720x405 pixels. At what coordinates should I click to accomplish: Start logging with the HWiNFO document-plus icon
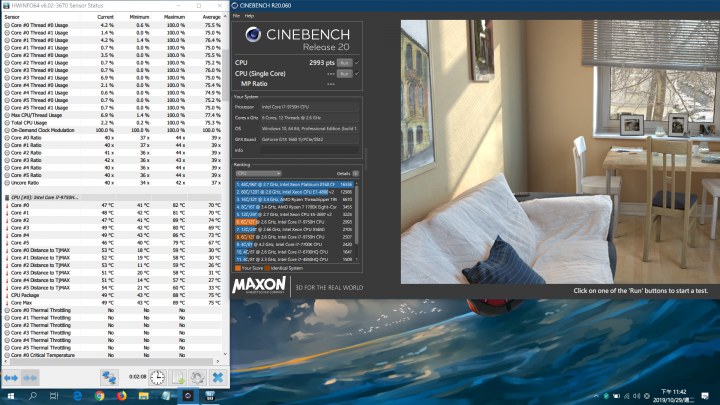pos(178,377)
